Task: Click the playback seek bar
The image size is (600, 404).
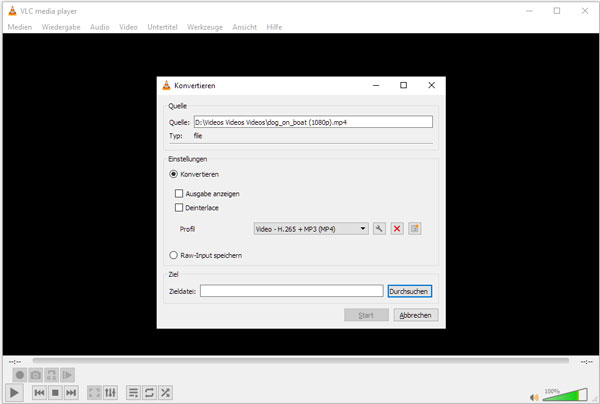Action: (x=301, y=360)
